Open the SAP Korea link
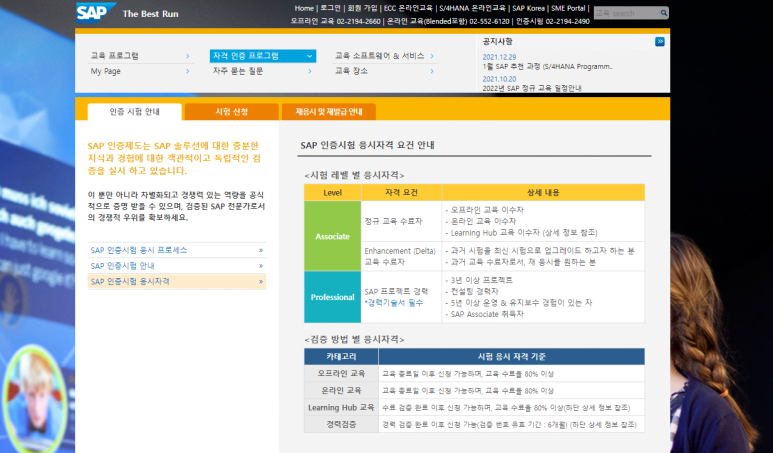The image size is (773, 453). (528, 8)
